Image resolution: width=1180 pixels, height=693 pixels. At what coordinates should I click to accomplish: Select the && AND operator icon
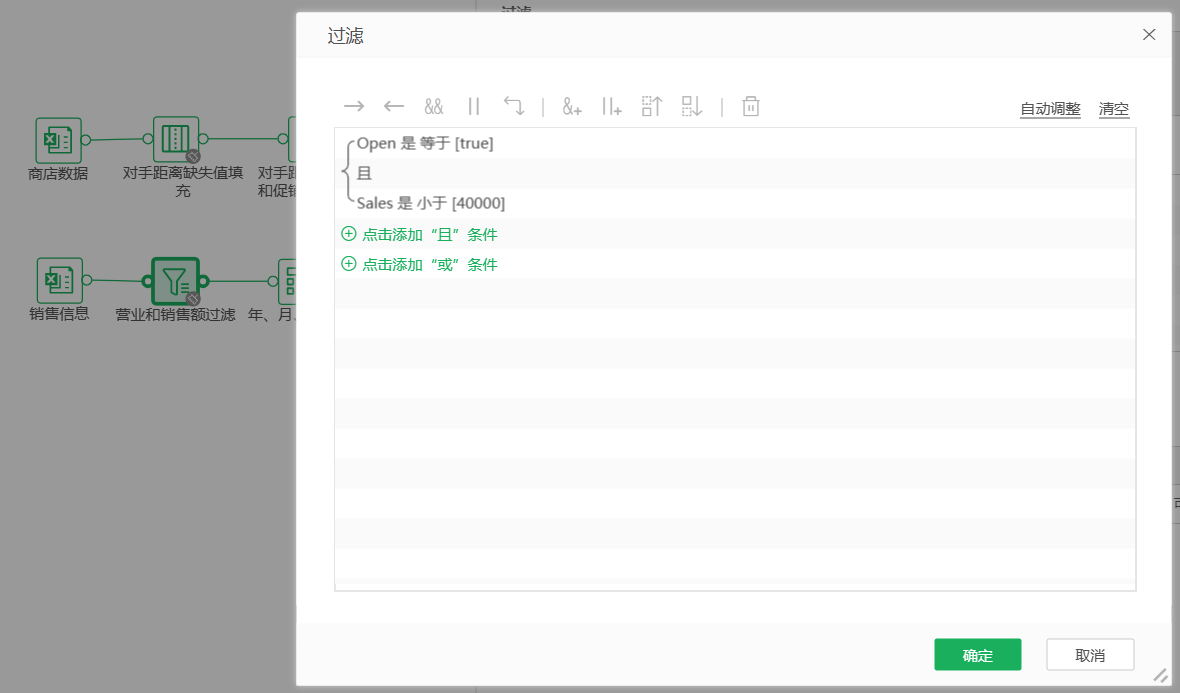click(x=434, y=106)
